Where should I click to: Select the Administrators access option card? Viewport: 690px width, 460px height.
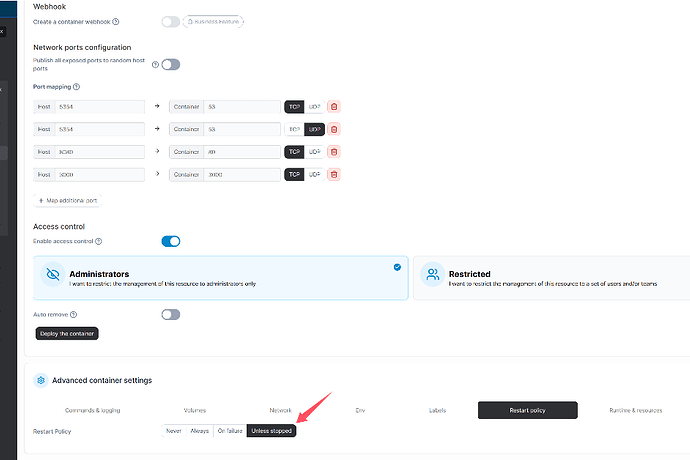point(221,278)
